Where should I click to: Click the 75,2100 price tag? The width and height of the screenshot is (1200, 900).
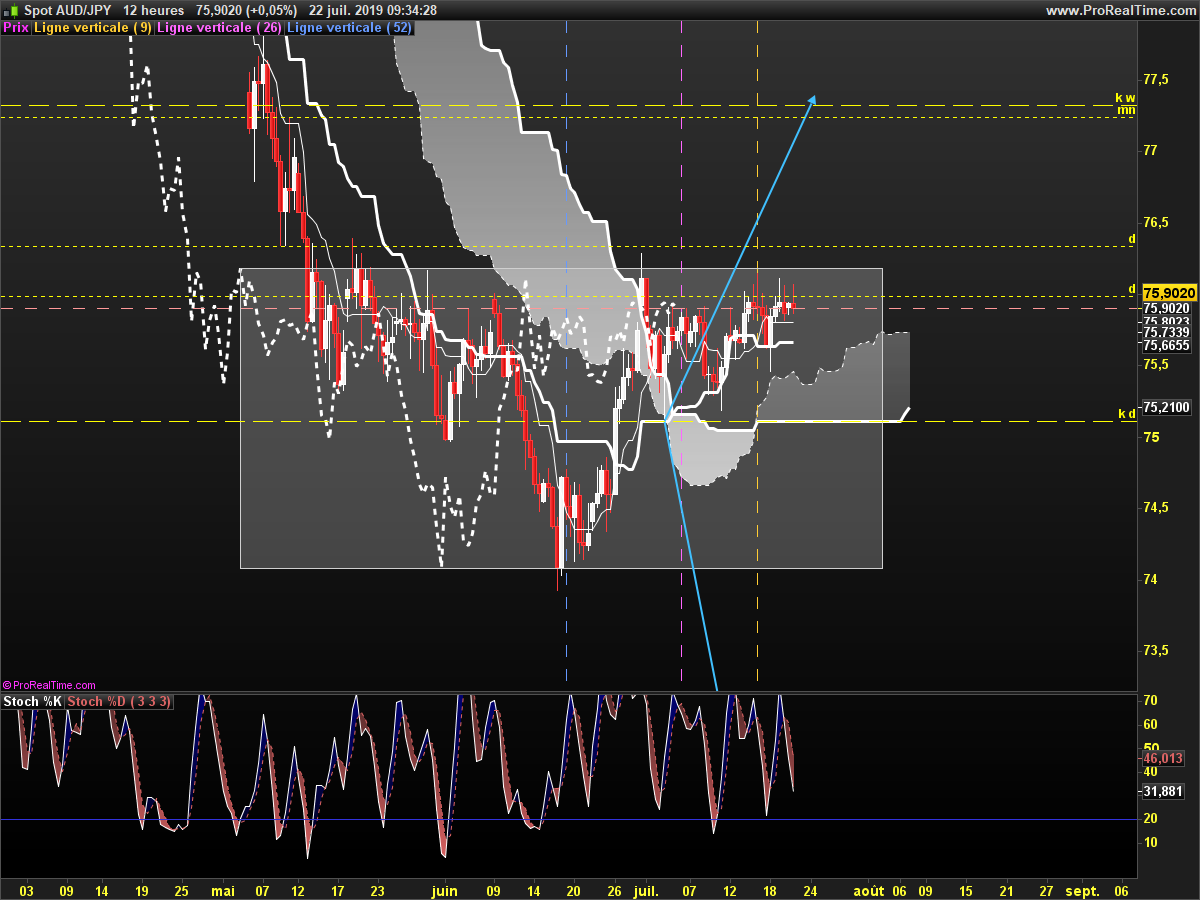tap(1166, 407)
